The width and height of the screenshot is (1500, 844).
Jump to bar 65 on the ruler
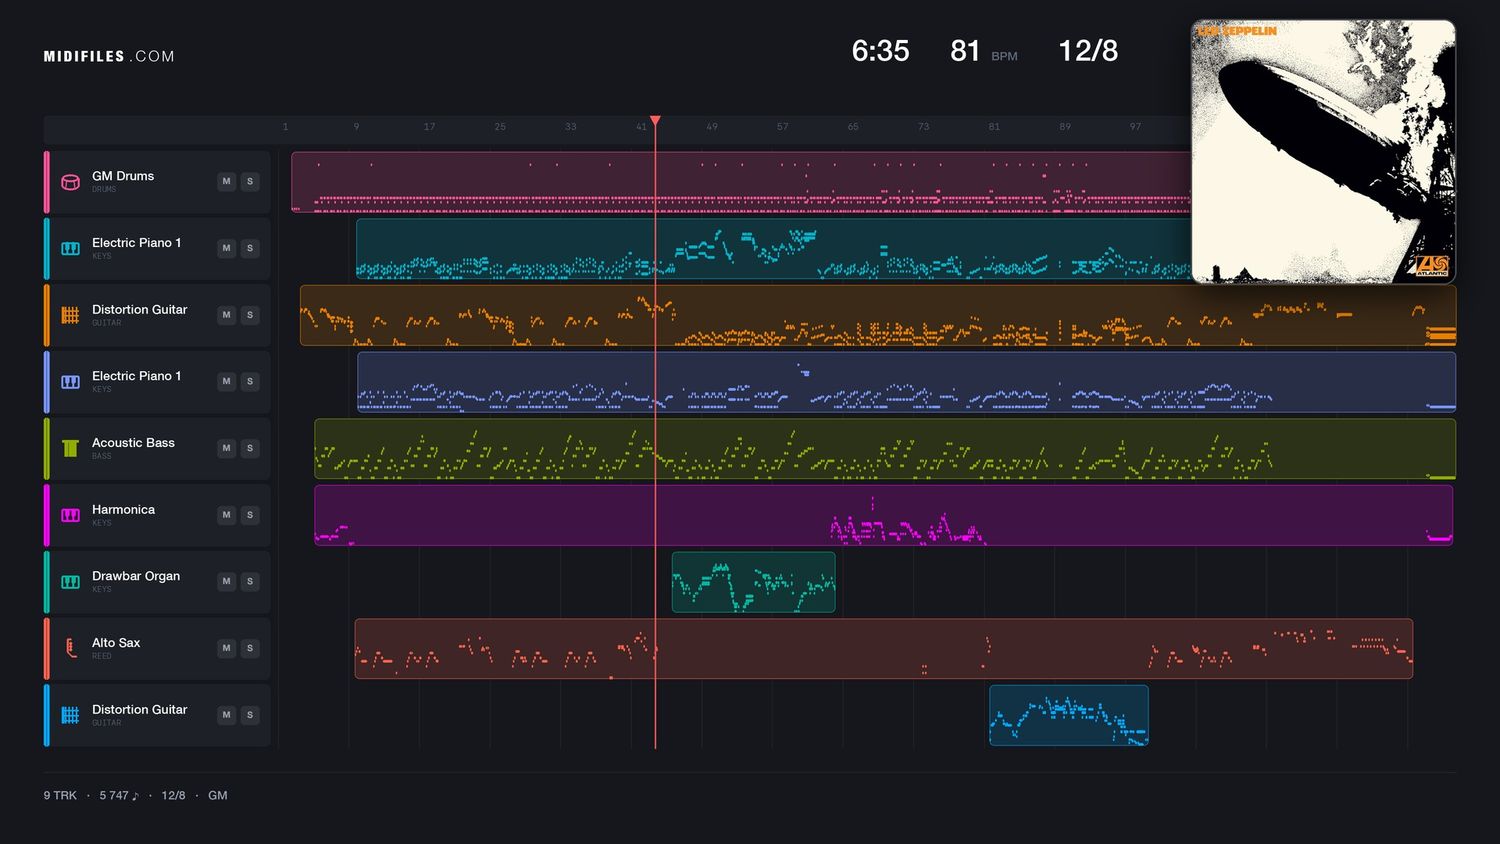pyautogui.click(x=853, y=127)
